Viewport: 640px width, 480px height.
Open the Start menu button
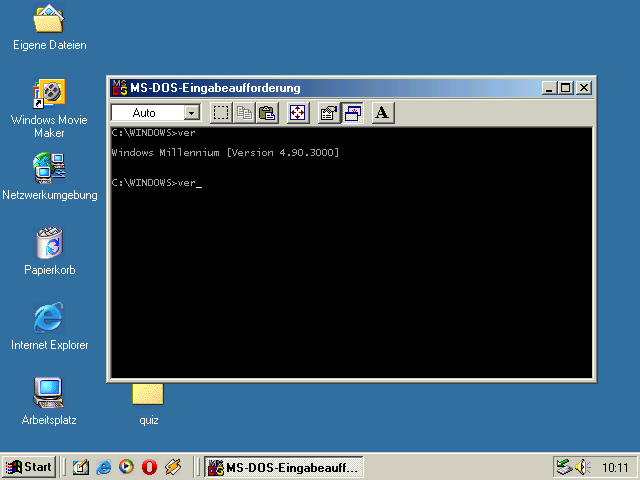(x=29, y=467)
